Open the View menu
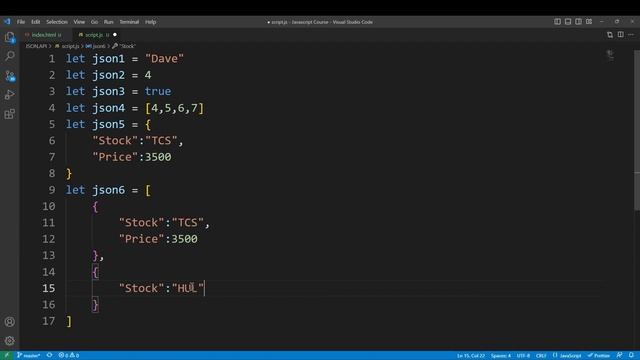 tap(79, 22)
